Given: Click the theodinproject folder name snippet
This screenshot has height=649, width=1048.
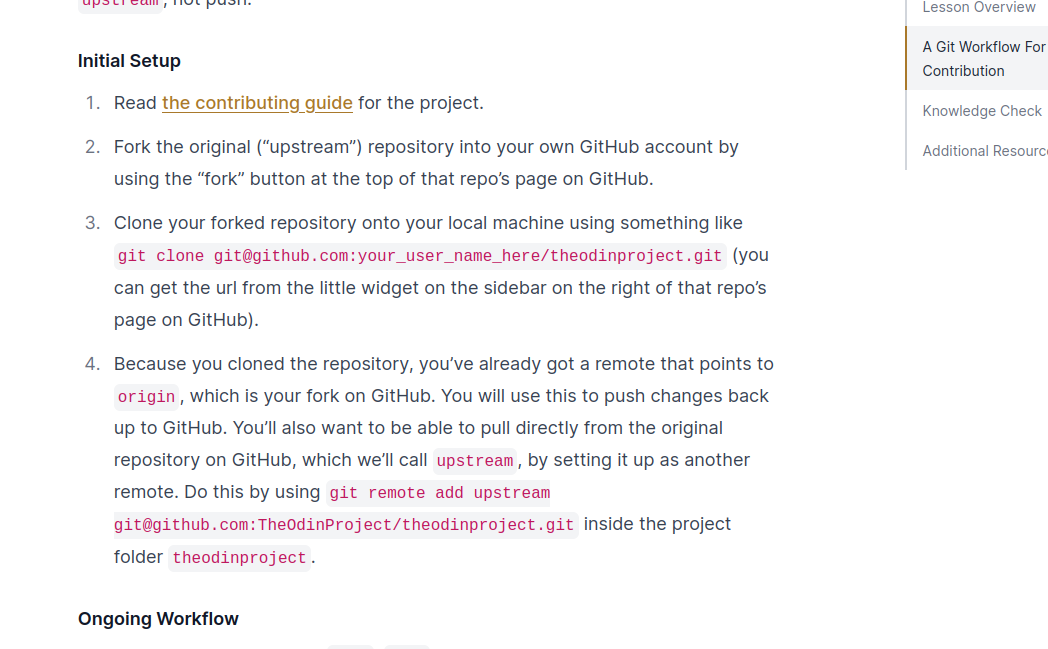Looking at the screenshot, I should (x=239, y=558).
